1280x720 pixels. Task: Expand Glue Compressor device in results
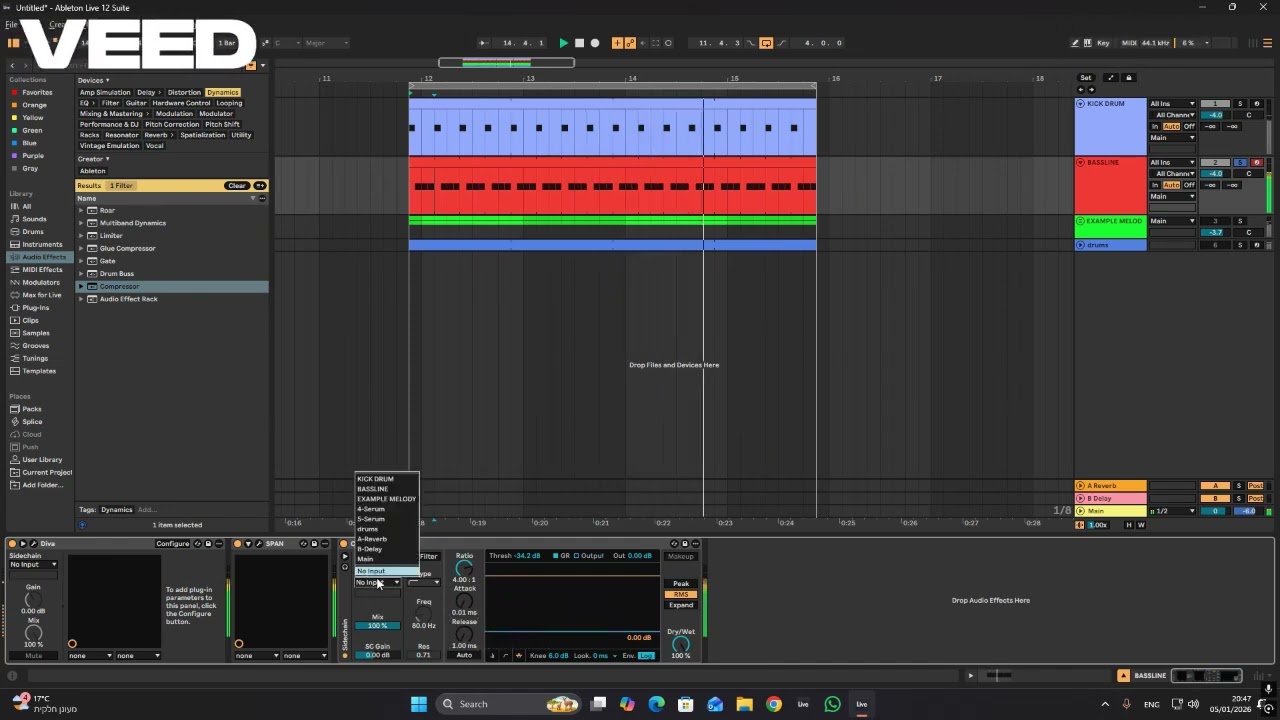point(81,248)
